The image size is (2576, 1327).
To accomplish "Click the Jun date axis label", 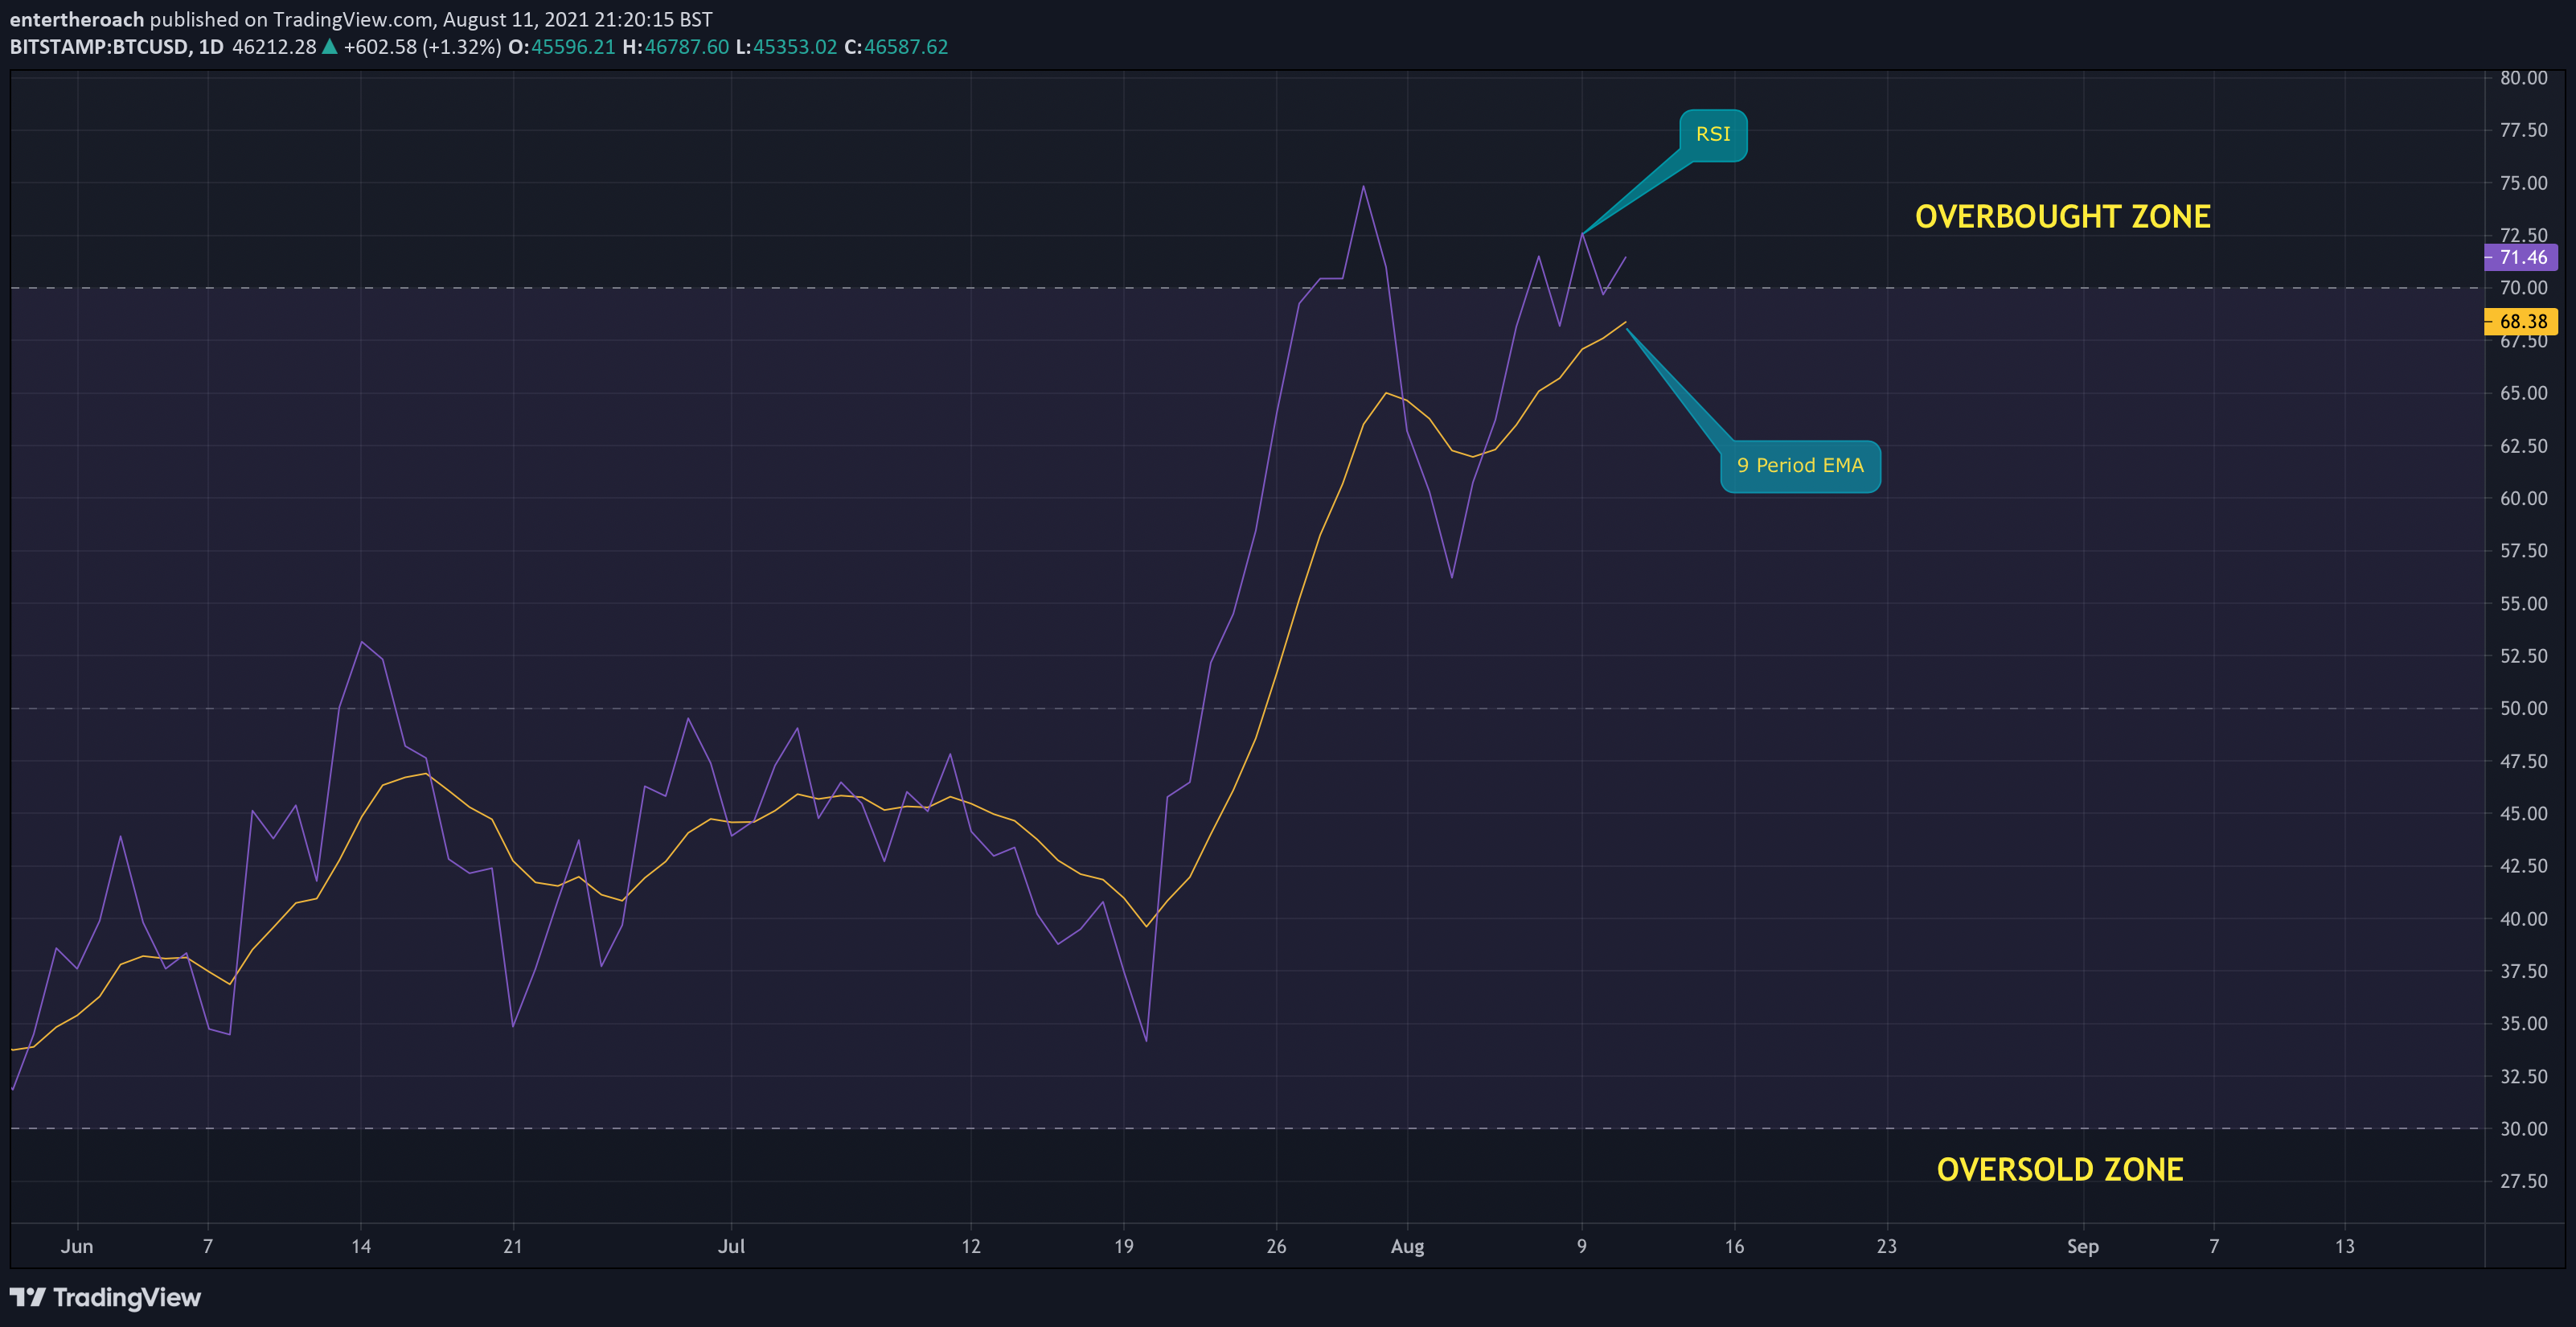I will tap(77, 1246).
